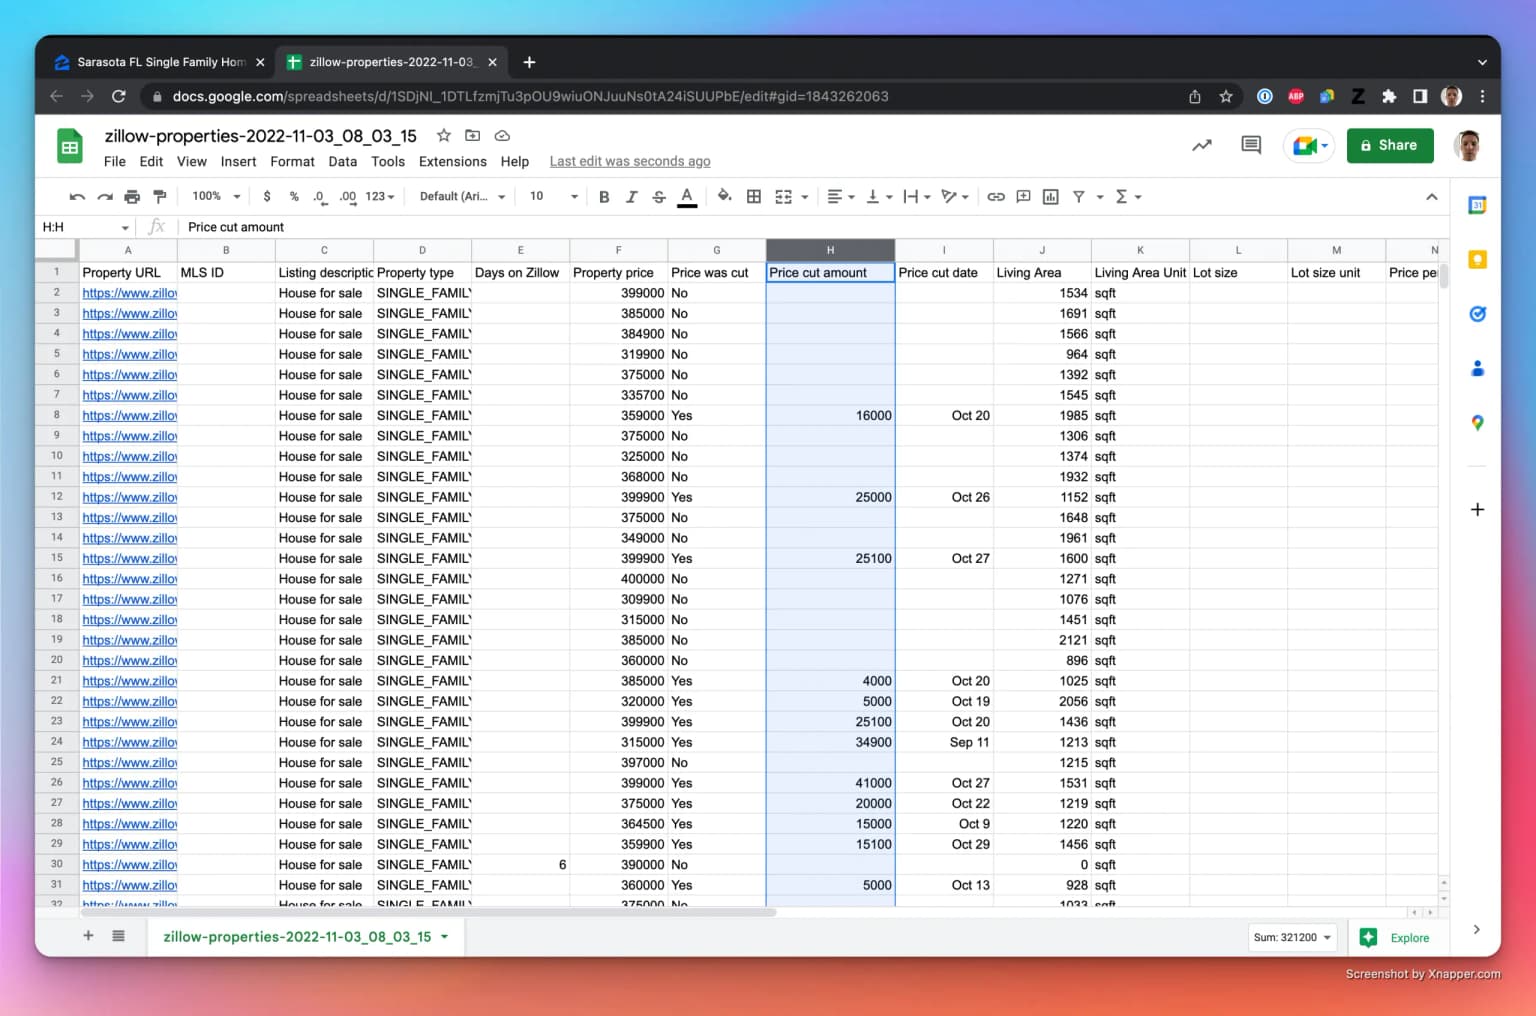The height and width of the screenshot is (1016, 1536).
Task: Reload the page in browser
Action: pyautogui.click(x=118, y=97)
